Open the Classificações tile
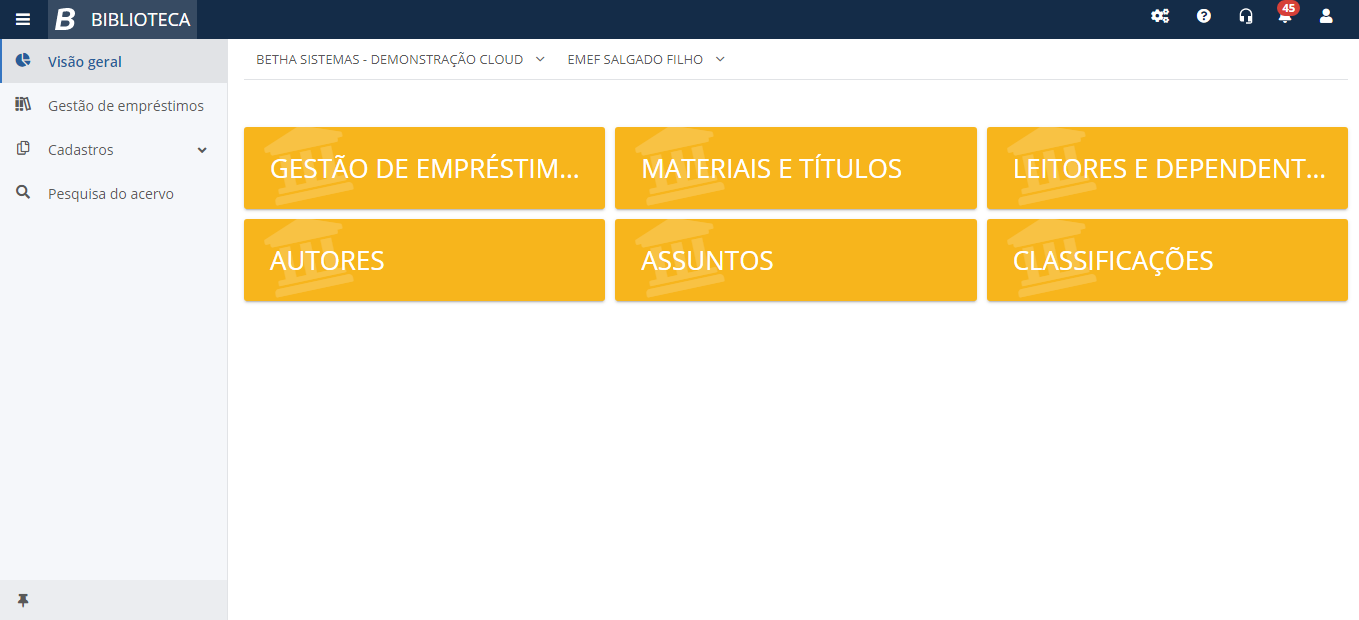Viewport: 1359px width, 620px height. [1166, 260]
